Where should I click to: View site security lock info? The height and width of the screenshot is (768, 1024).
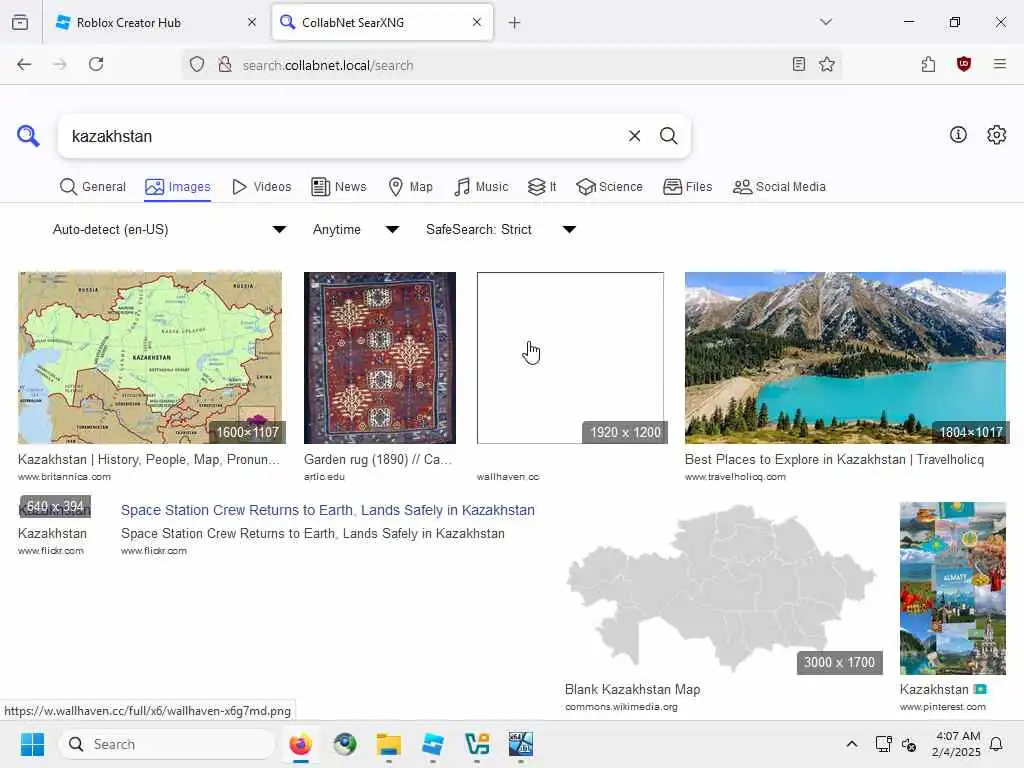click(x=225, y=64)
